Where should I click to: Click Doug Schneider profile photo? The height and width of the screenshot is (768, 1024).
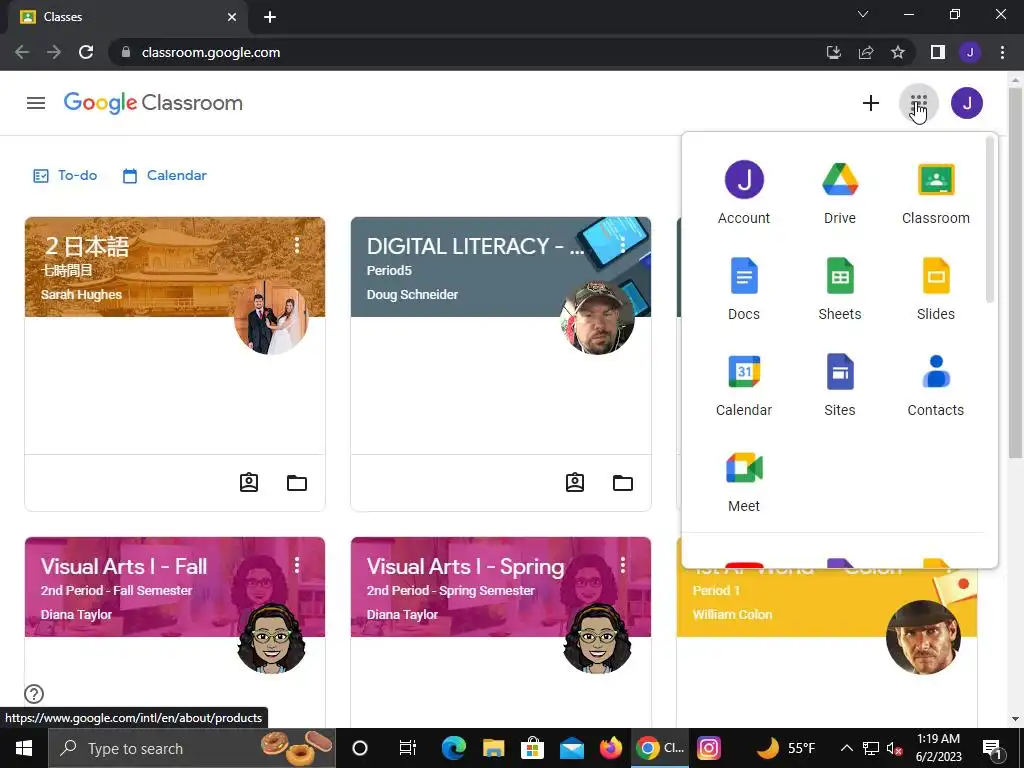tap(597, 318)
